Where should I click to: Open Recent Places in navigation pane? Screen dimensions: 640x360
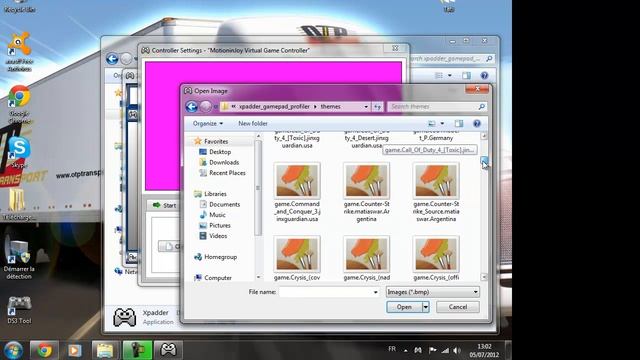click(x=227, y=173)
